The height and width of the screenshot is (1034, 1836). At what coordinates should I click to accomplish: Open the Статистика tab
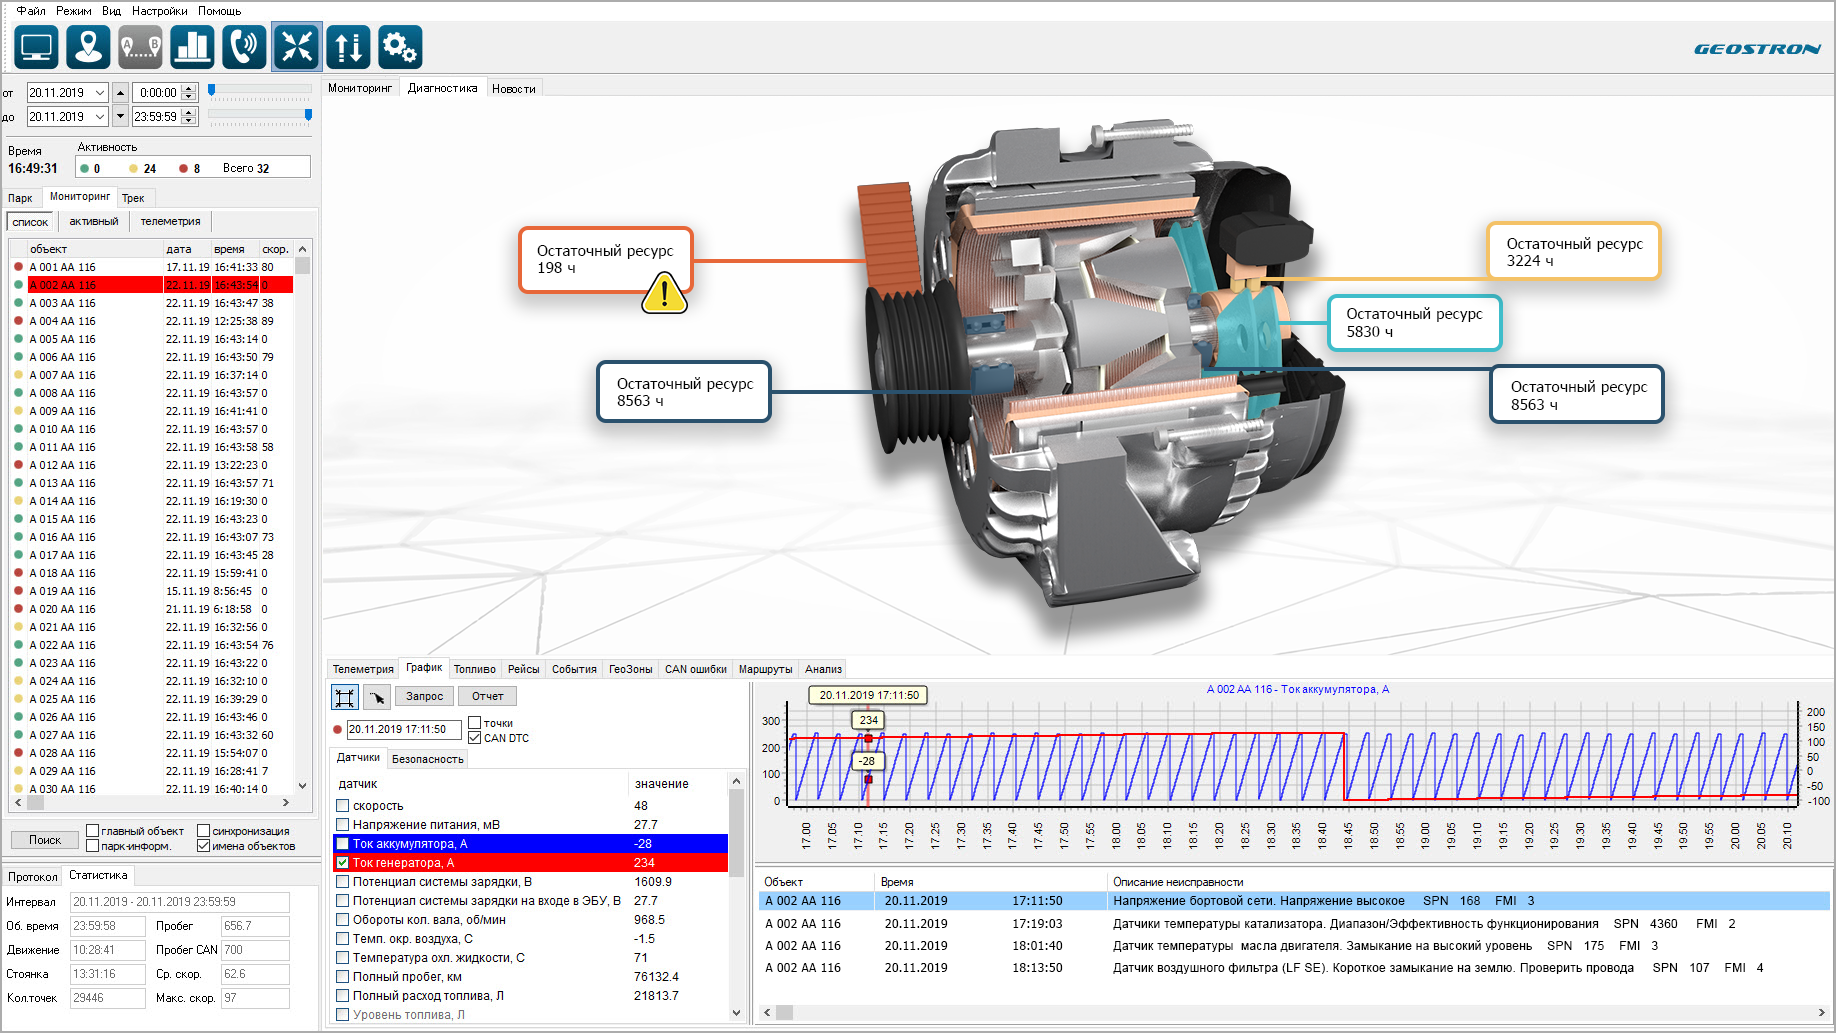[x=98, y=876]
